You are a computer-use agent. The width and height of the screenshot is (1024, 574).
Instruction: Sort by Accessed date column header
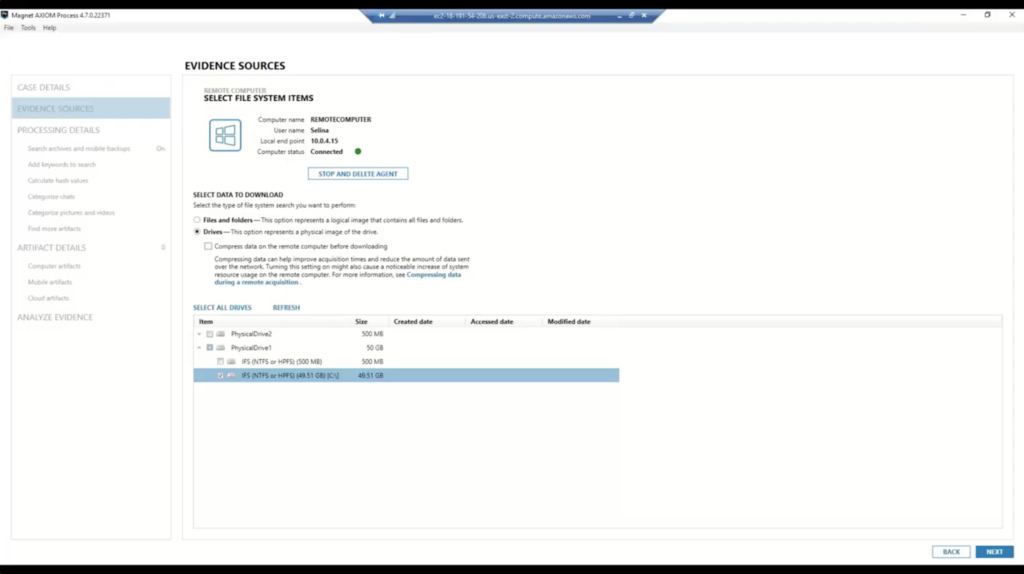tap(492, 322)
